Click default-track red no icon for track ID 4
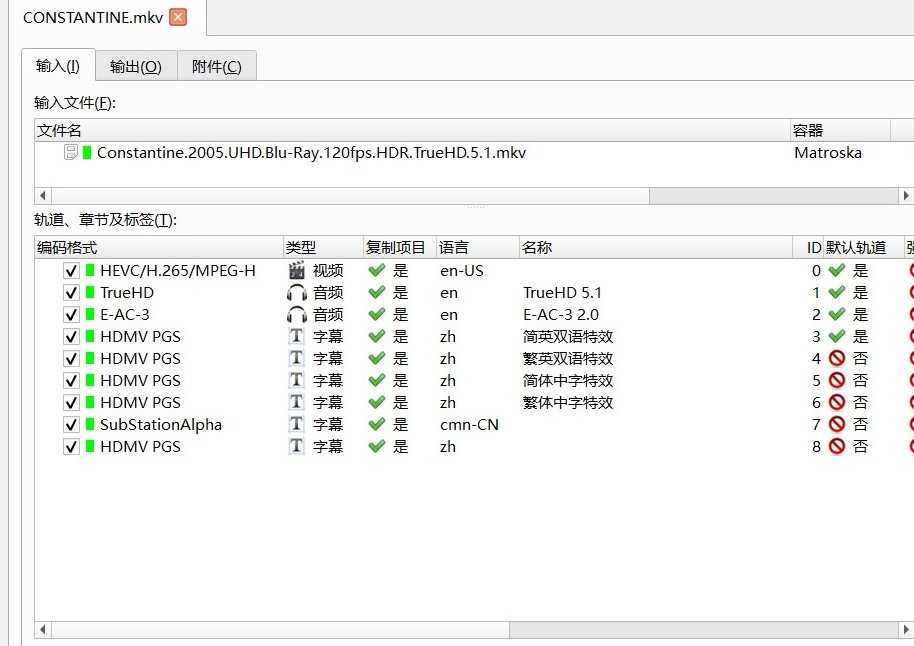 tap(837, 359)
